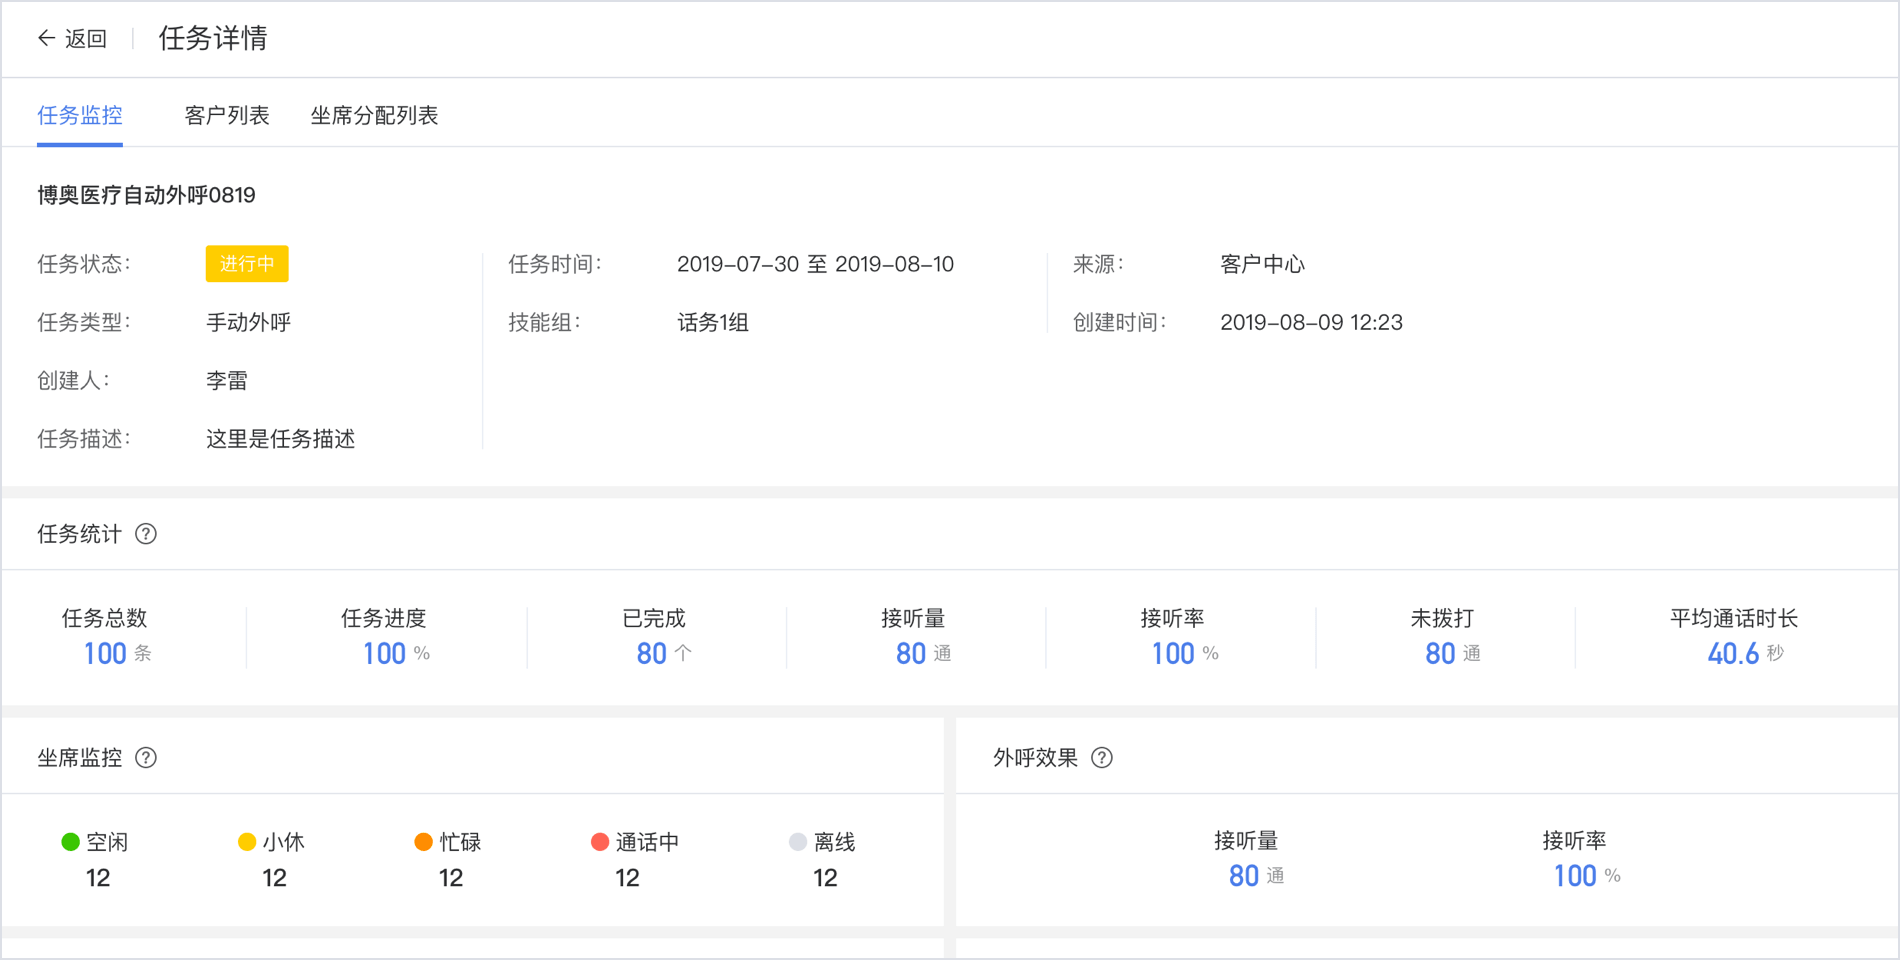
Task: Click 接听率 value in 外呼效果 panel
Action: point(1575,876)
